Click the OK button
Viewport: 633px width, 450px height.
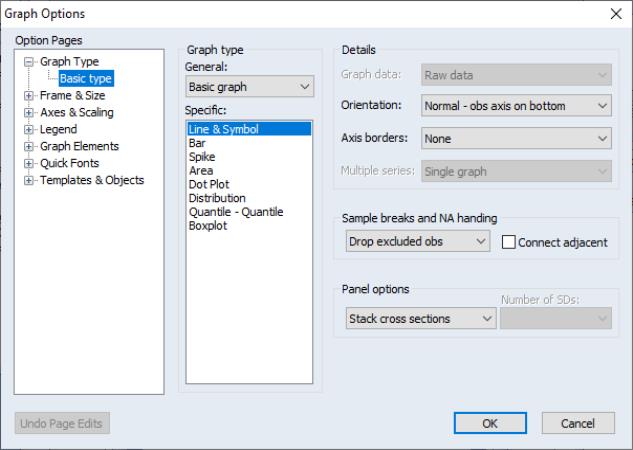pos(490,423)
